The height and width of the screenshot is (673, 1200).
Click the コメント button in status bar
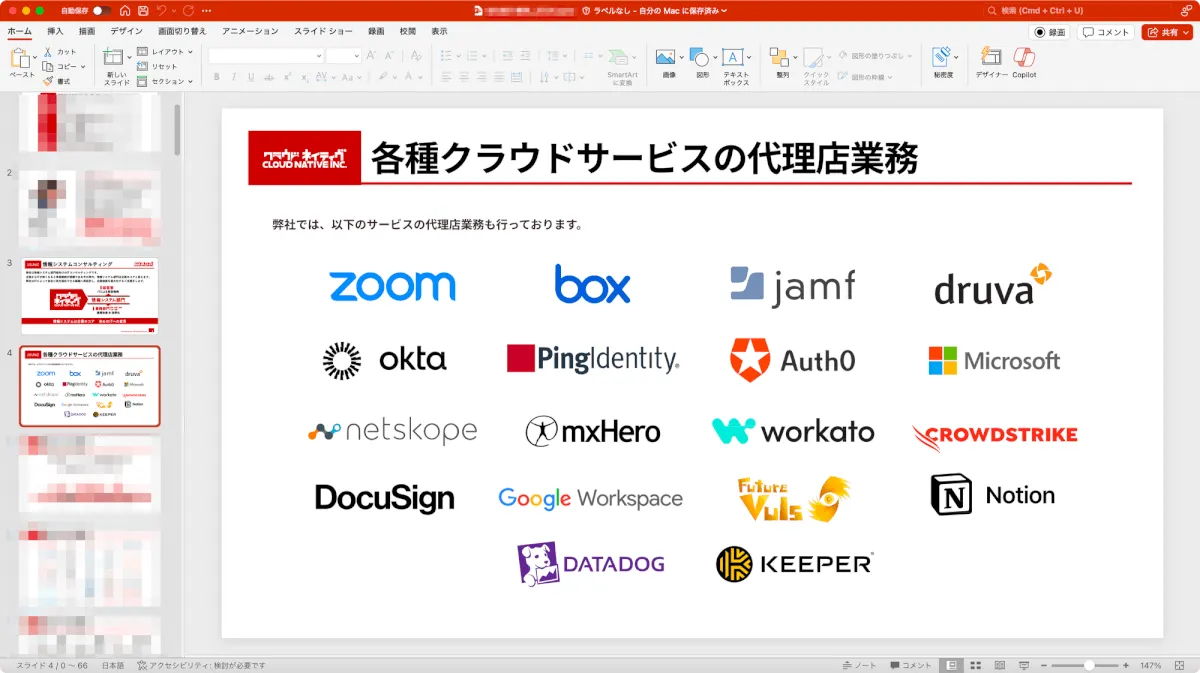tap(910, 665)
